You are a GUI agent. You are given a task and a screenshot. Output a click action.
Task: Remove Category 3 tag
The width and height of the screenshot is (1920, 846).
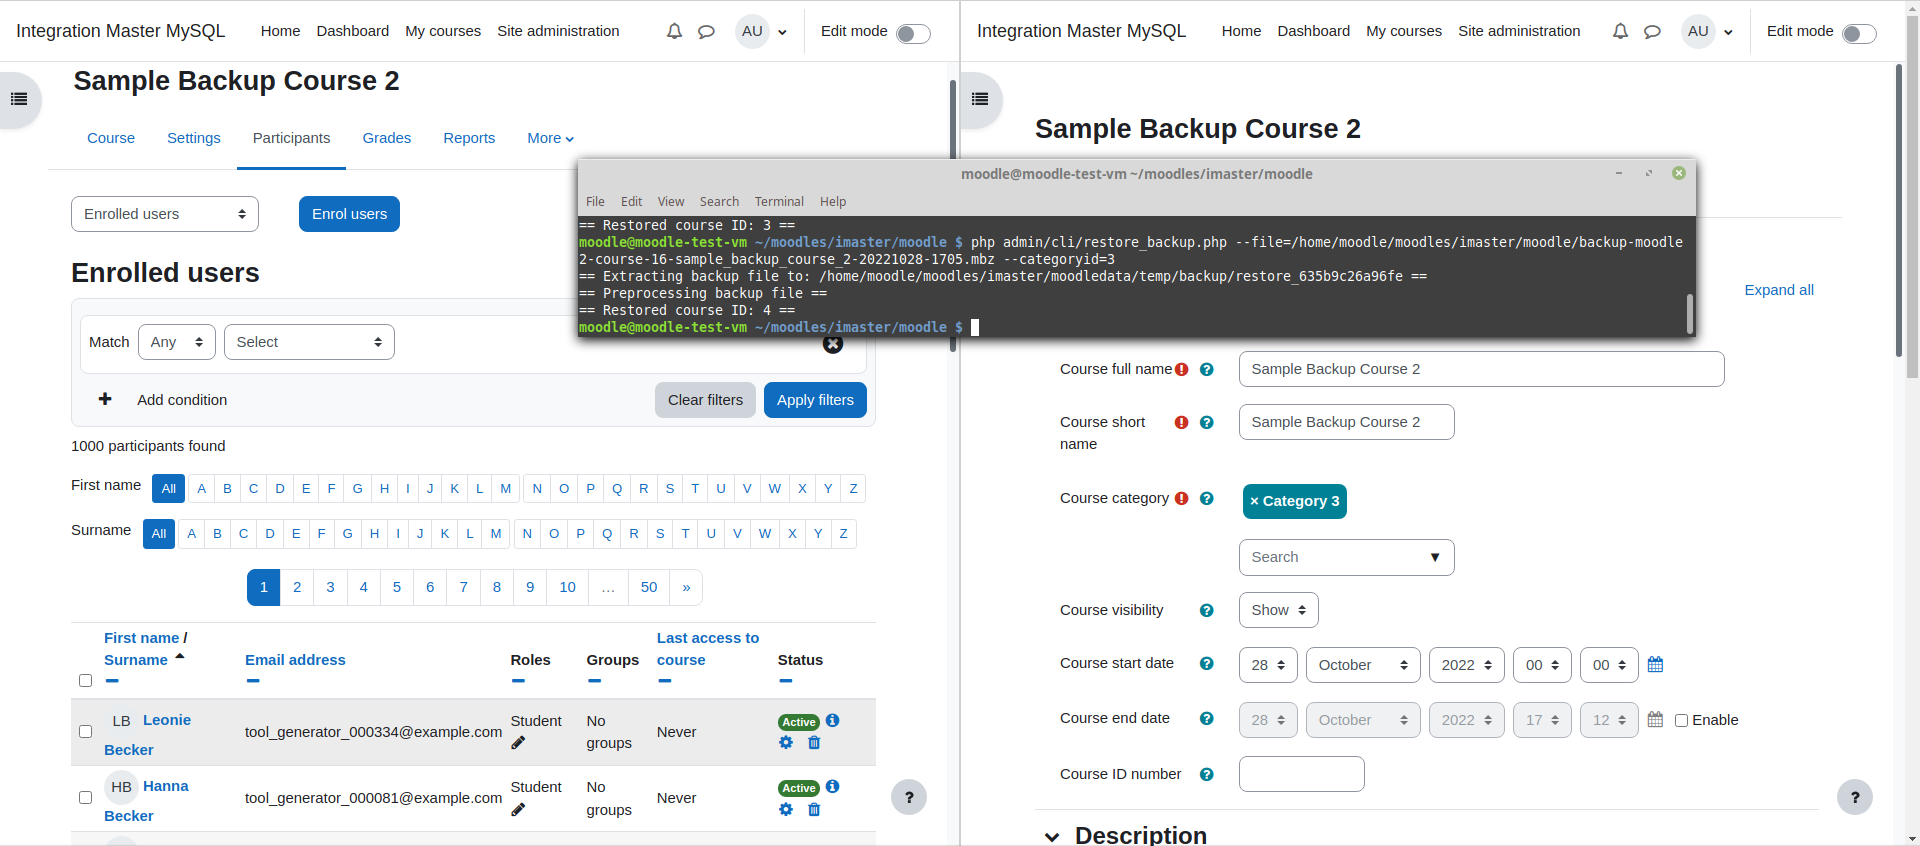(x=1295, y=501)
